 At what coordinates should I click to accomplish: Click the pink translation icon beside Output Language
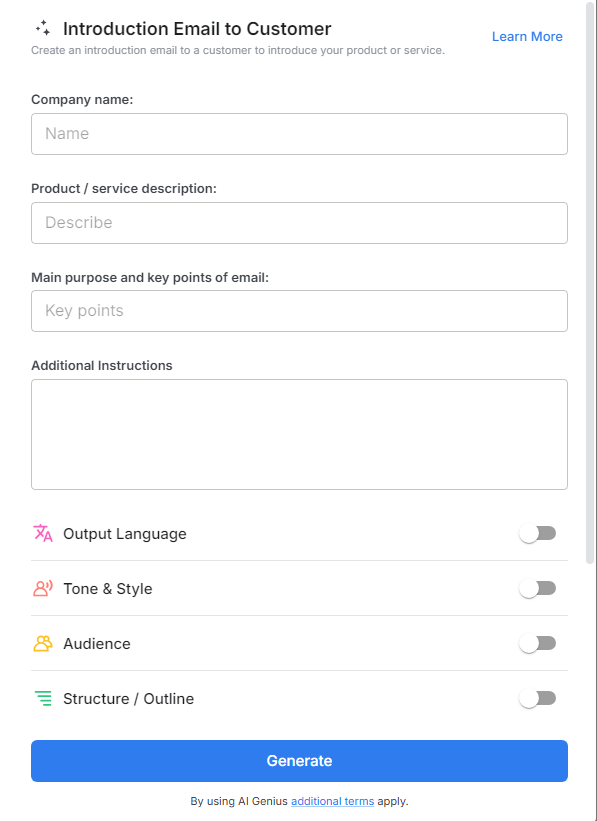coord(42,533)
